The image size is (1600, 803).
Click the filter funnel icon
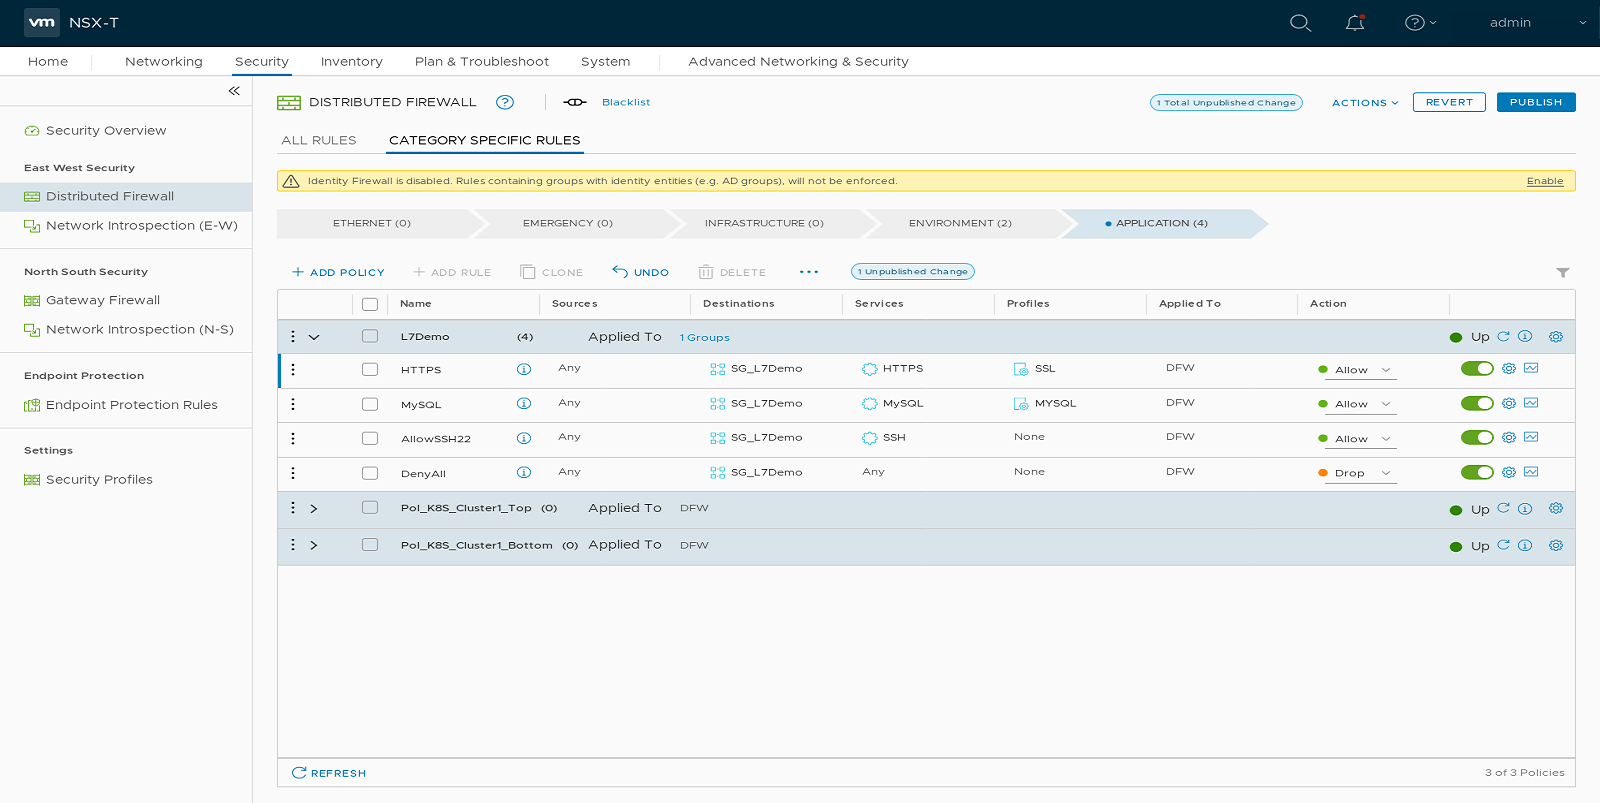(x=1563, y=273)
